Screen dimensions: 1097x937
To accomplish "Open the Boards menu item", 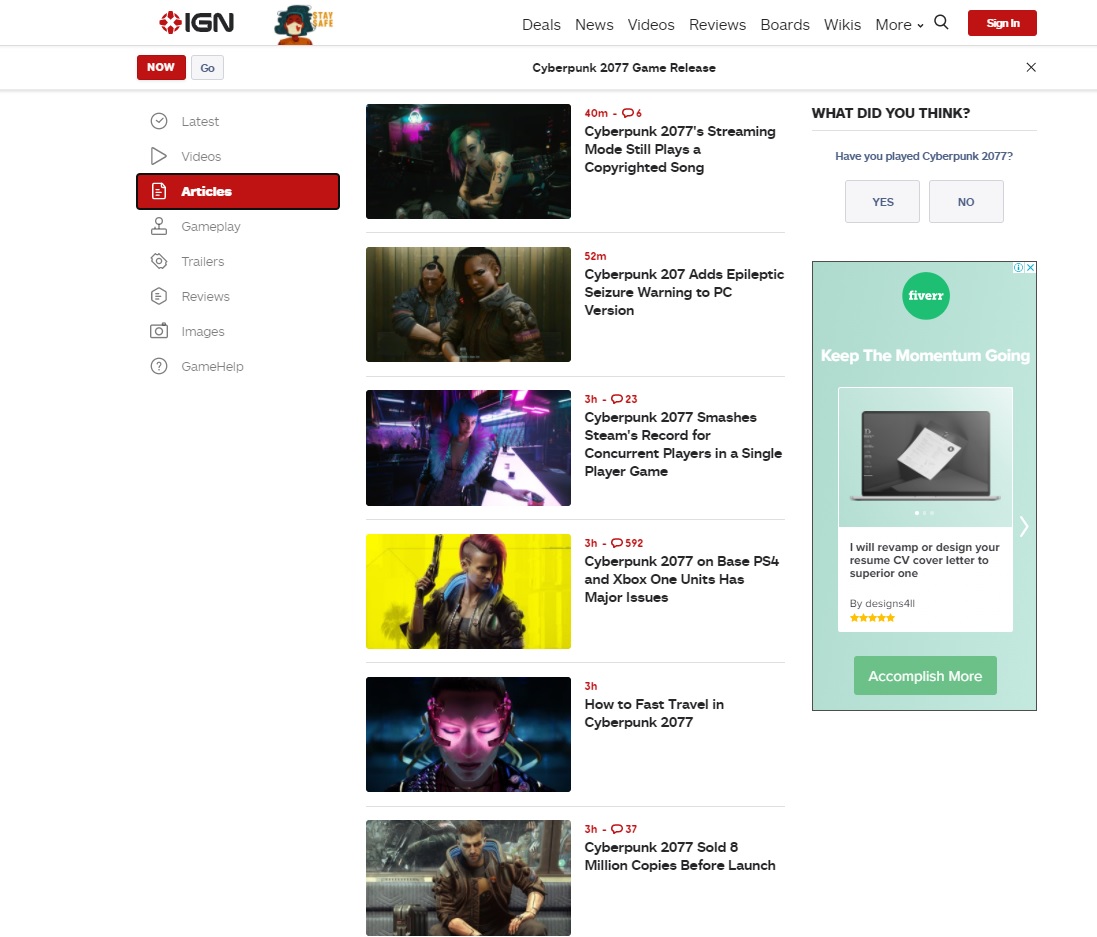I will pos(784,24).
